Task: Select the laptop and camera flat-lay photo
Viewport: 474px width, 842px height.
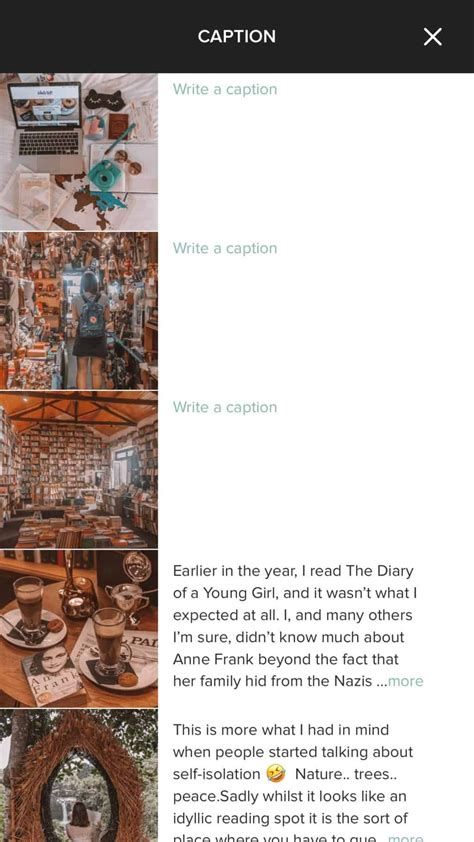Action: (x=79, y=152)
